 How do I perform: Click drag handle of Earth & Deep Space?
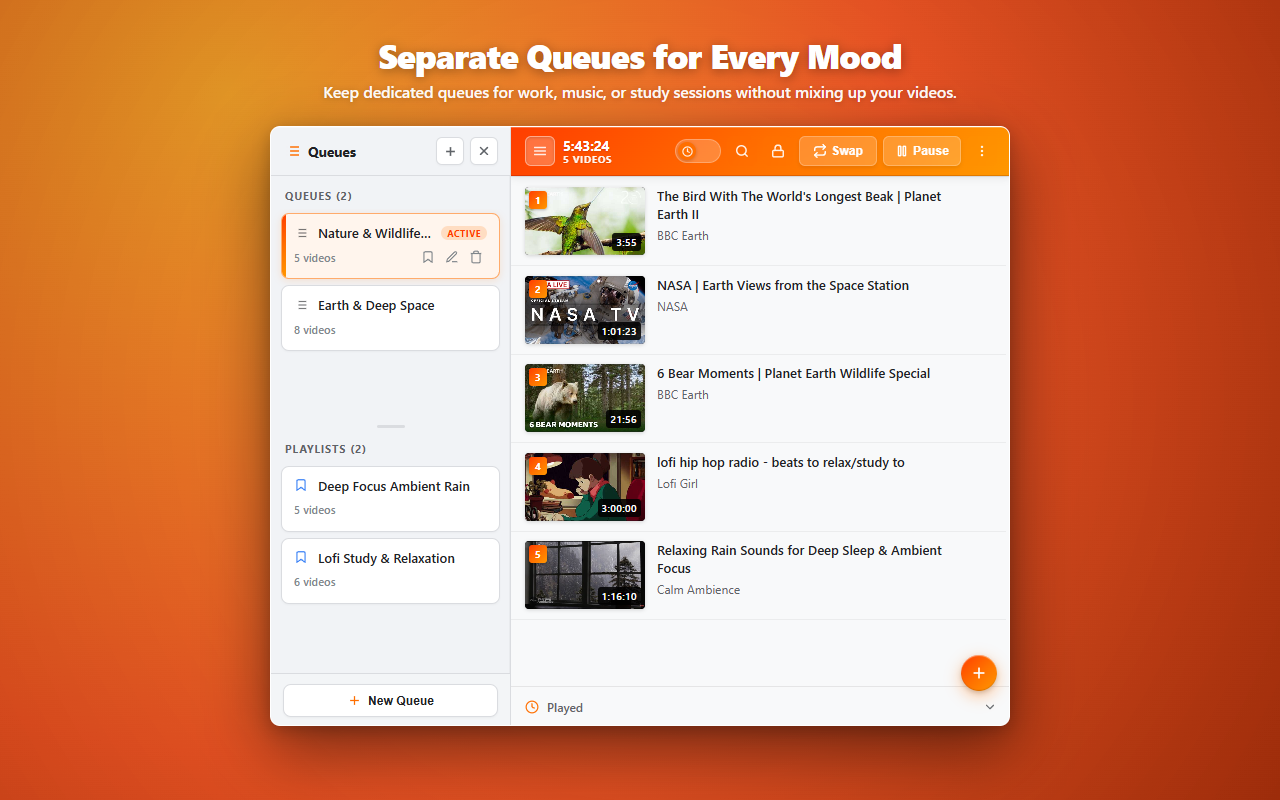click(x=302, y=305)
